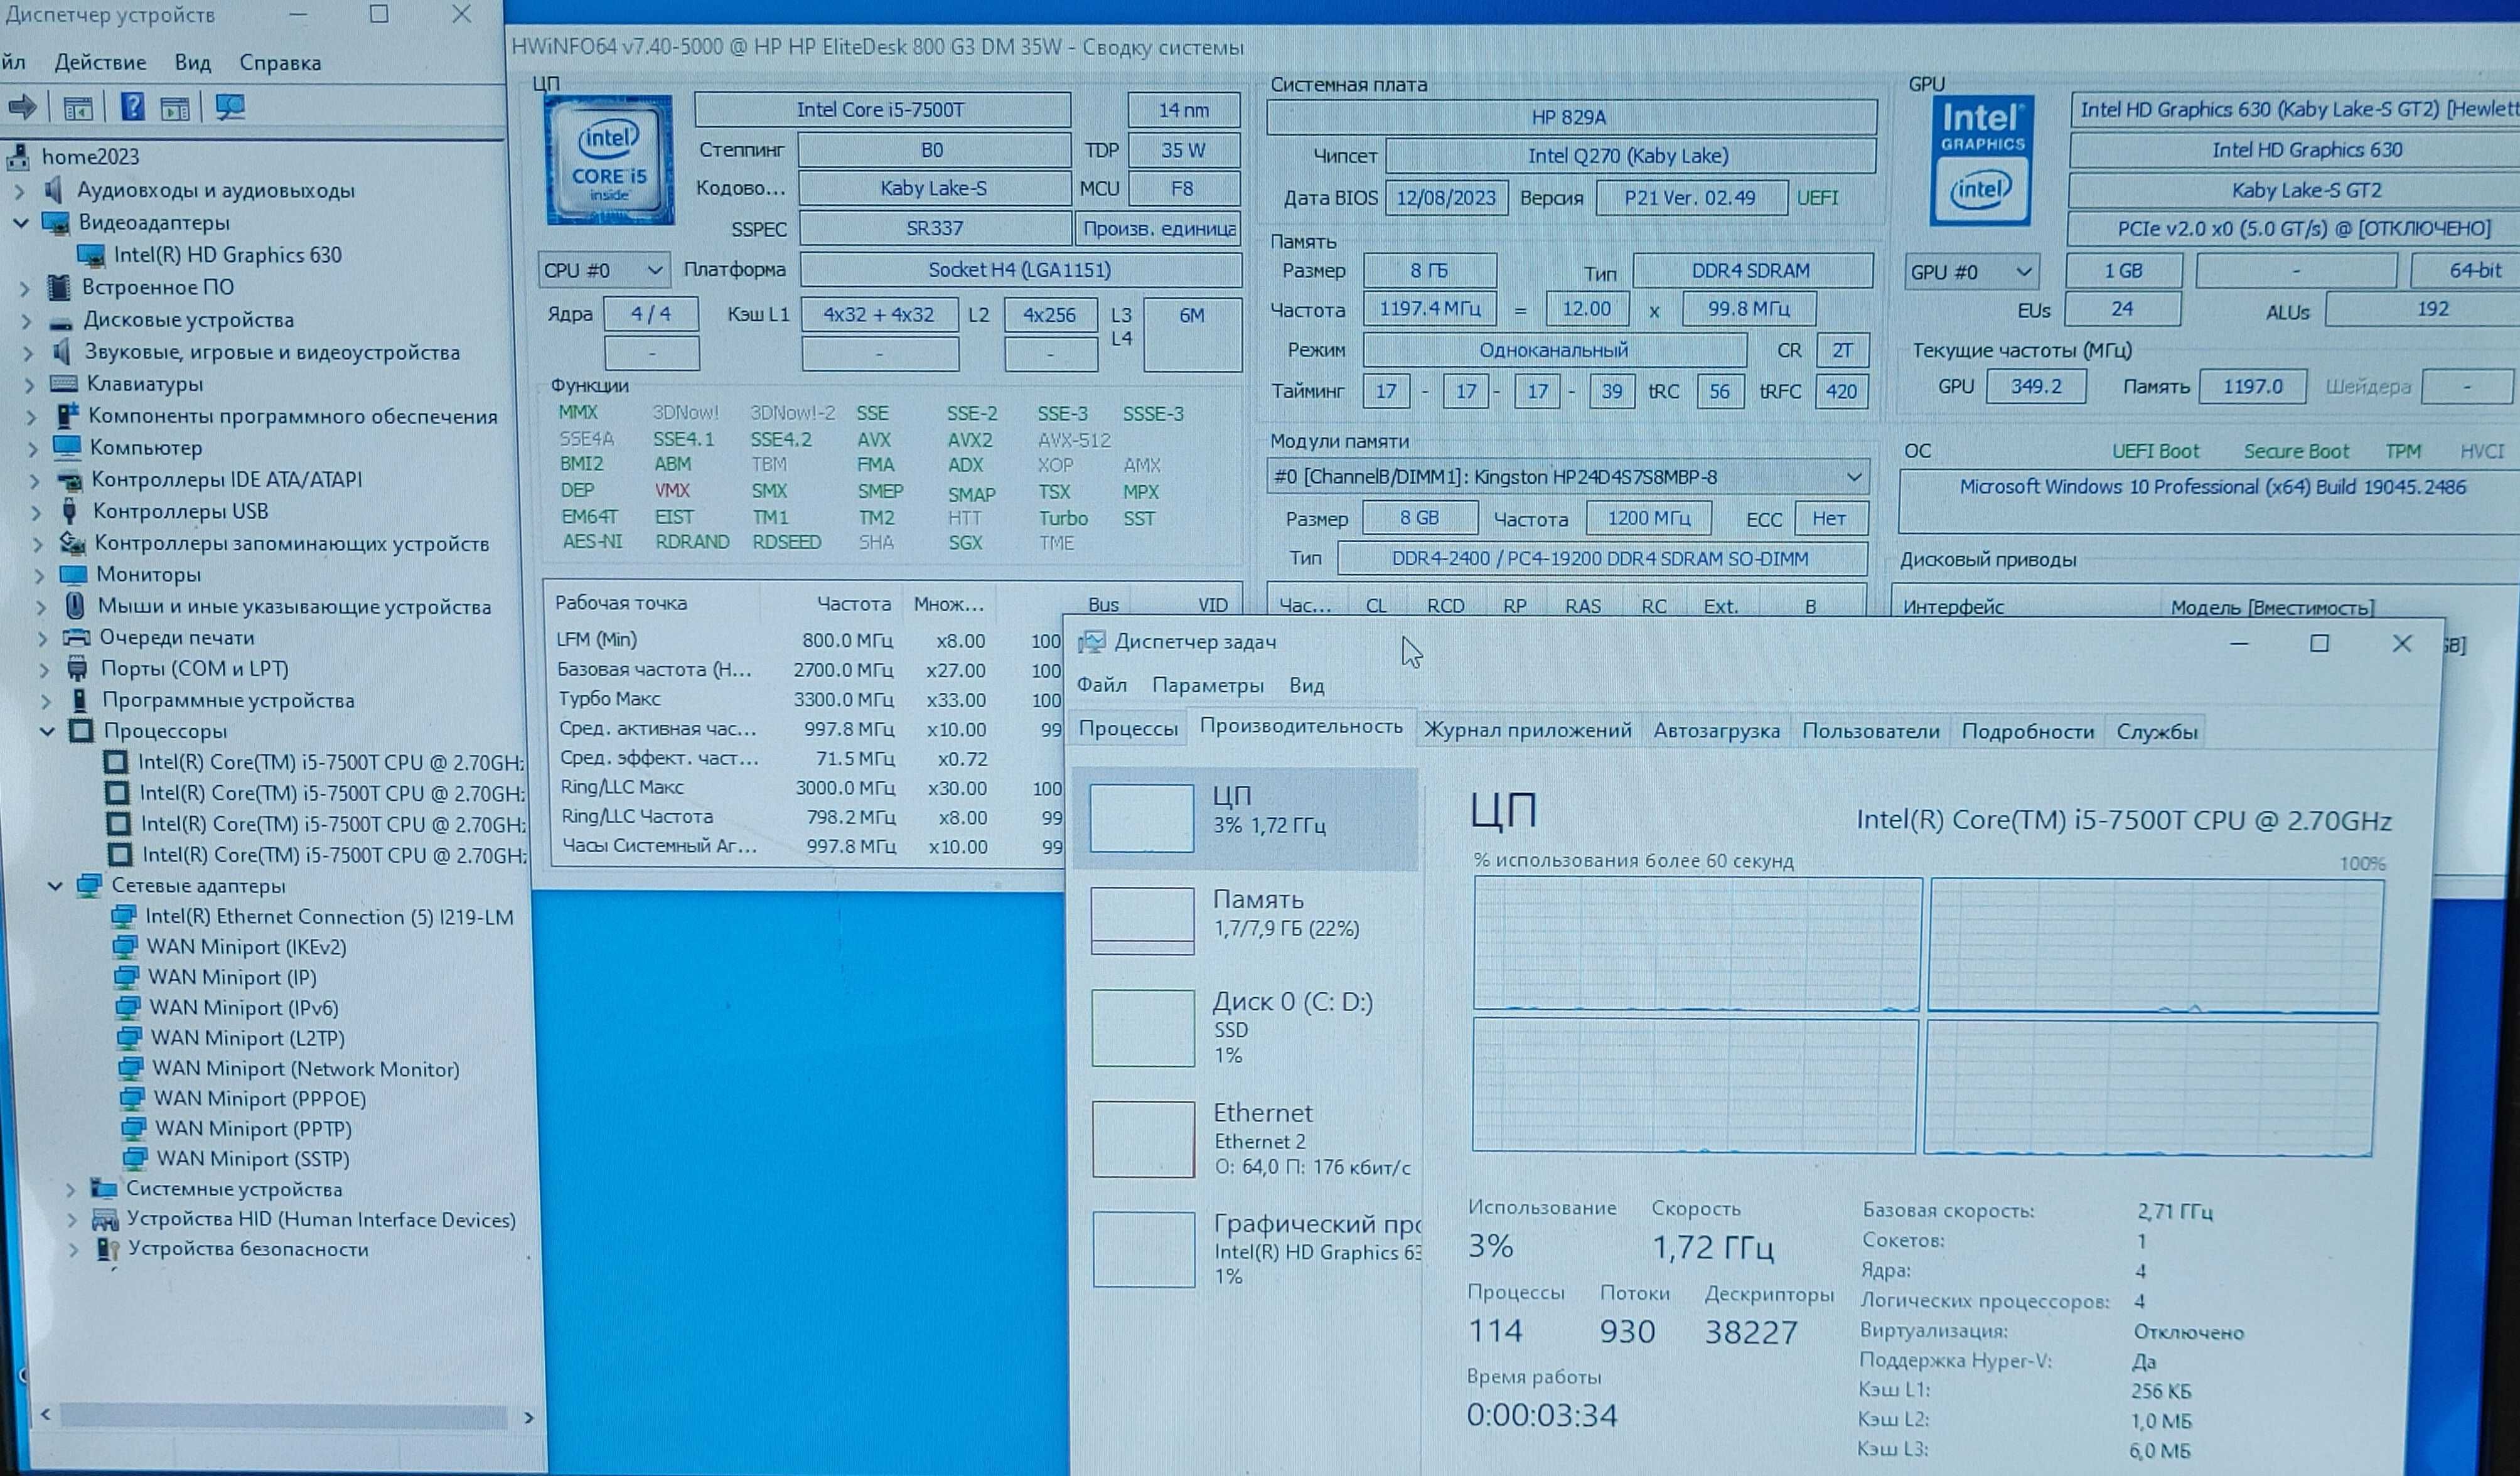Expand the Мониторы node
Image resolution: width=2520 pixels, height=1476 pixels.
39,575
